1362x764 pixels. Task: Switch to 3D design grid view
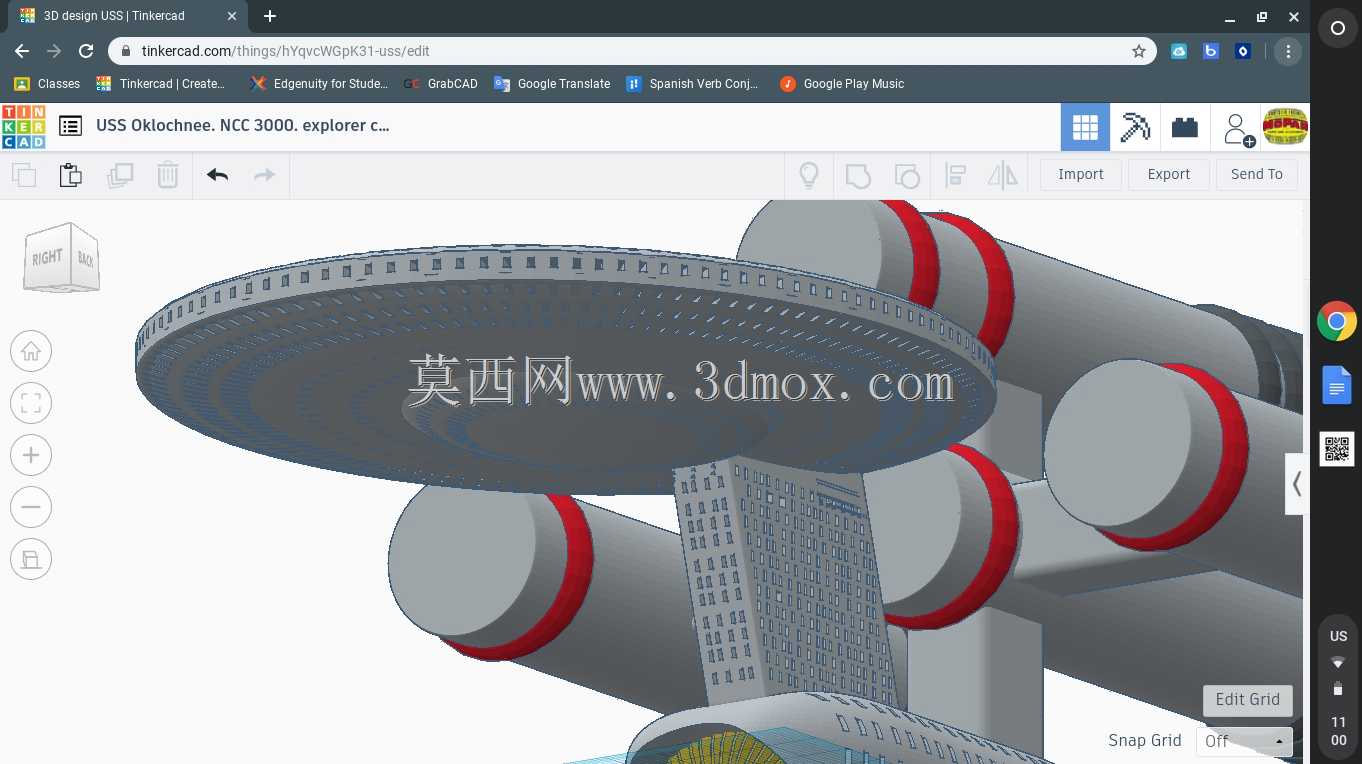(x=1085, y=127)
